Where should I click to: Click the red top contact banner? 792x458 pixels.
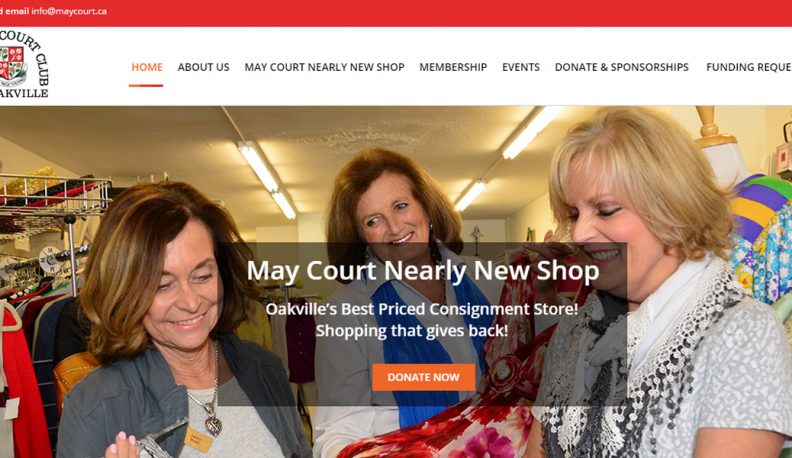pos(396,13)
